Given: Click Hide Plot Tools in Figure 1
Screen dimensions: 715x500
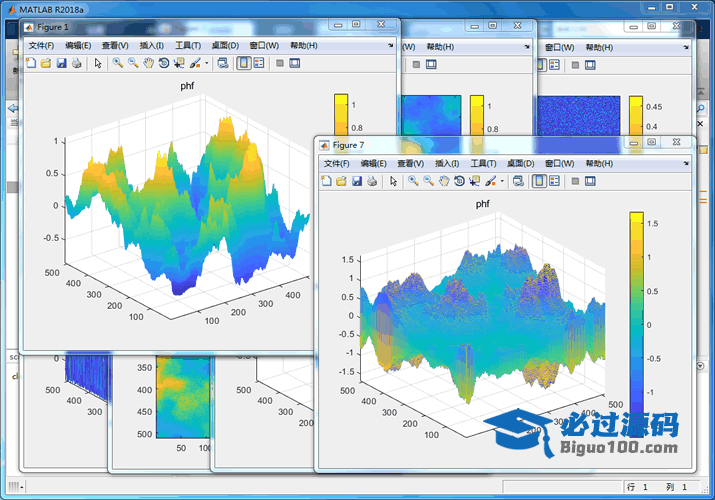Looking at the screenshot, I should [x=280, y=63].
